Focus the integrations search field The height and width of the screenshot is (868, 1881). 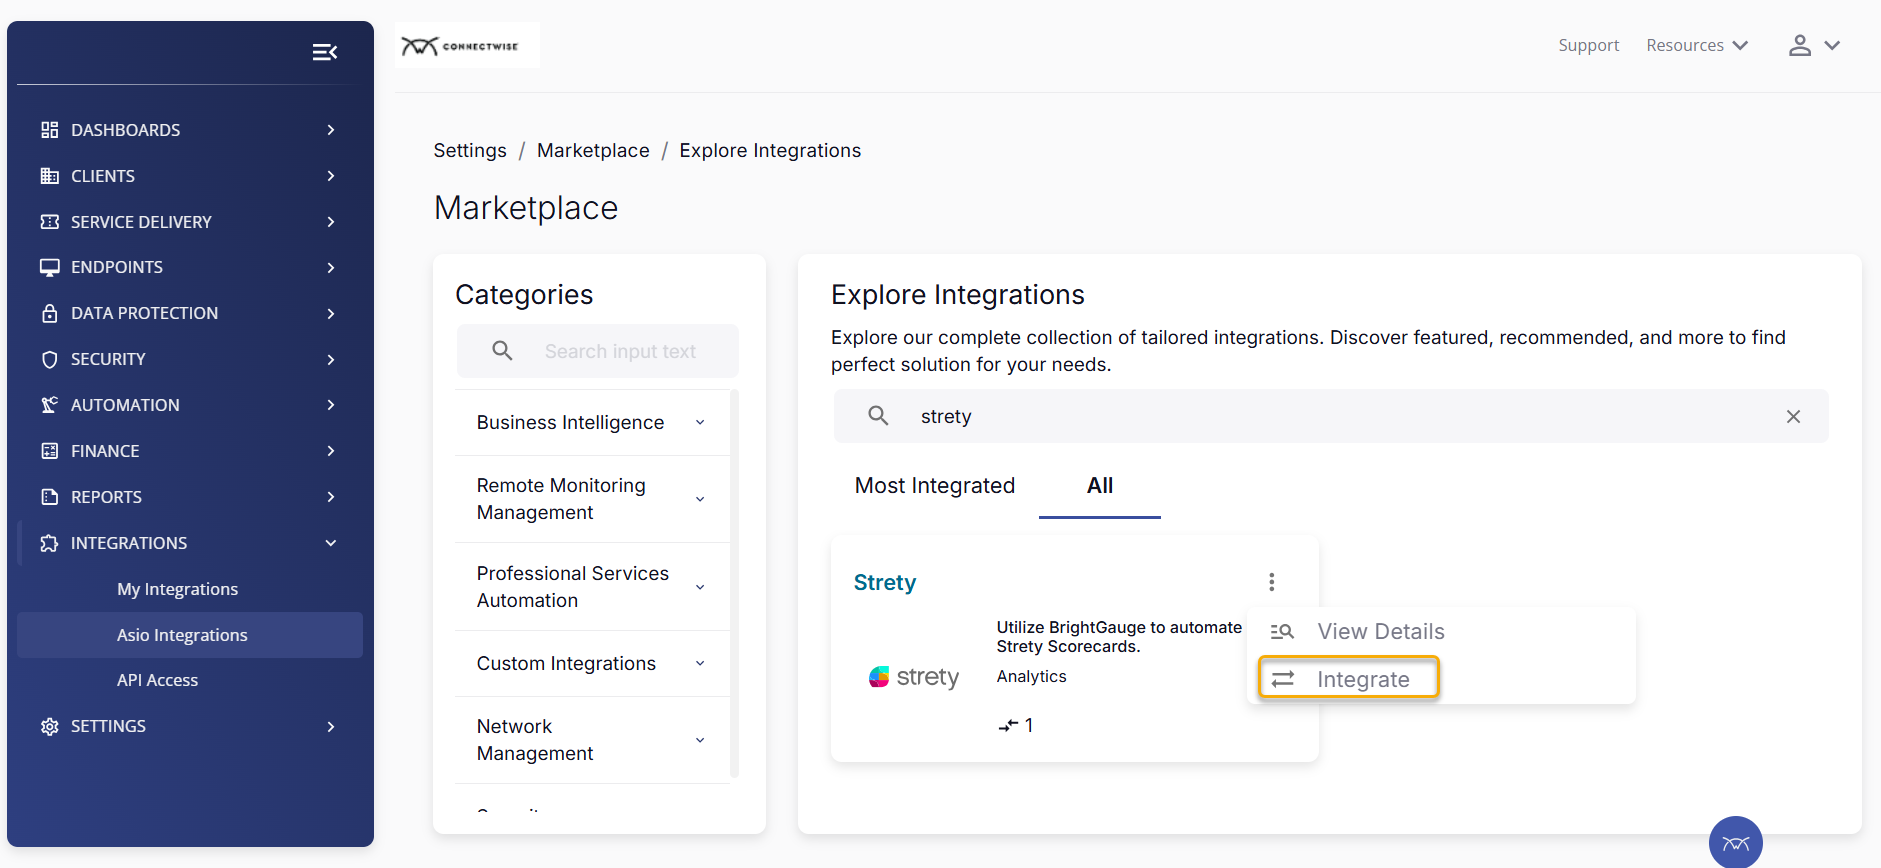coord(1331,416)
